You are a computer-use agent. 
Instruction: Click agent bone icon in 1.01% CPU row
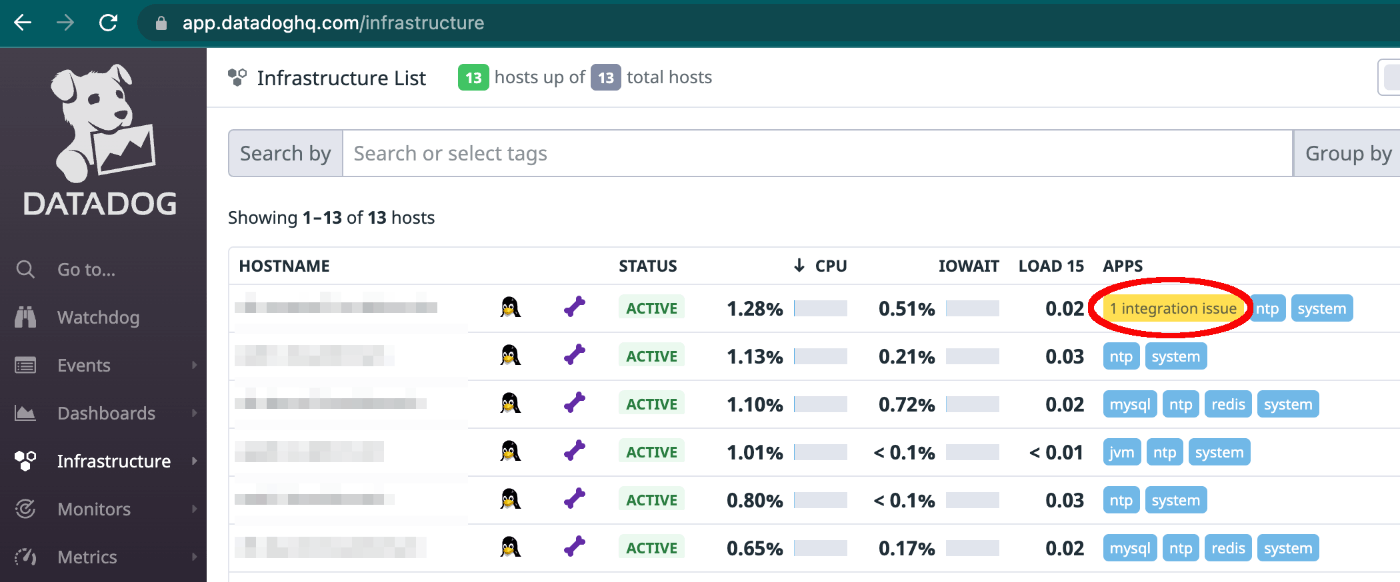tap(574, 451)
